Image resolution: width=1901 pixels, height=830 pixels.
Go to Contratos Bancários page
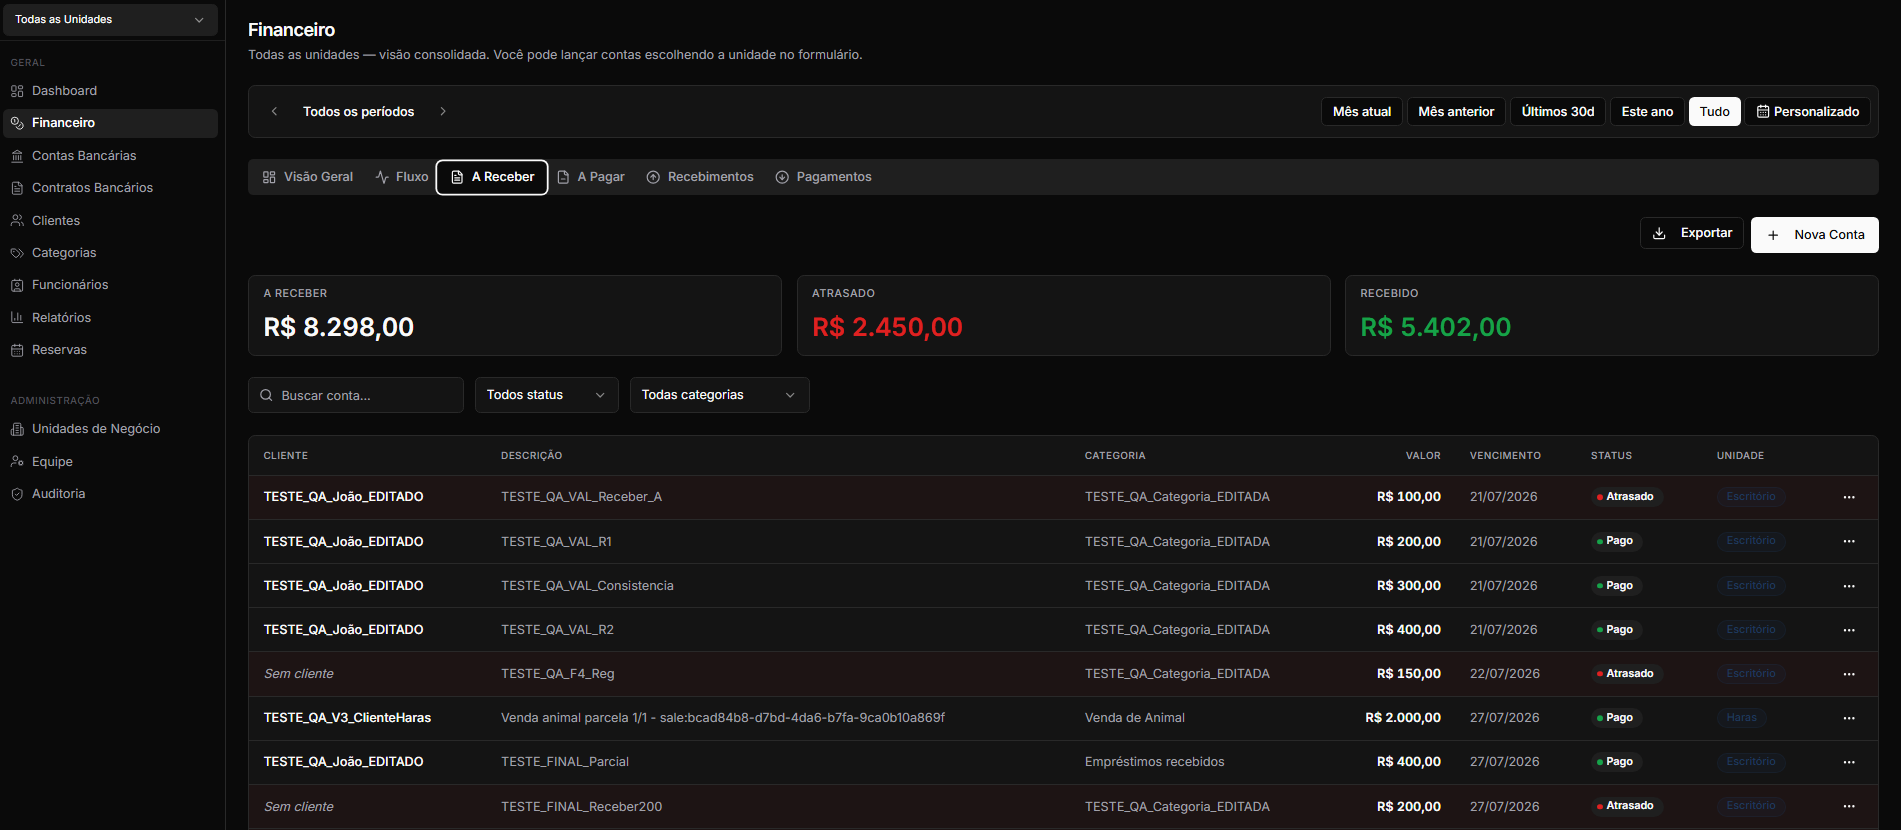click(110, 187)
